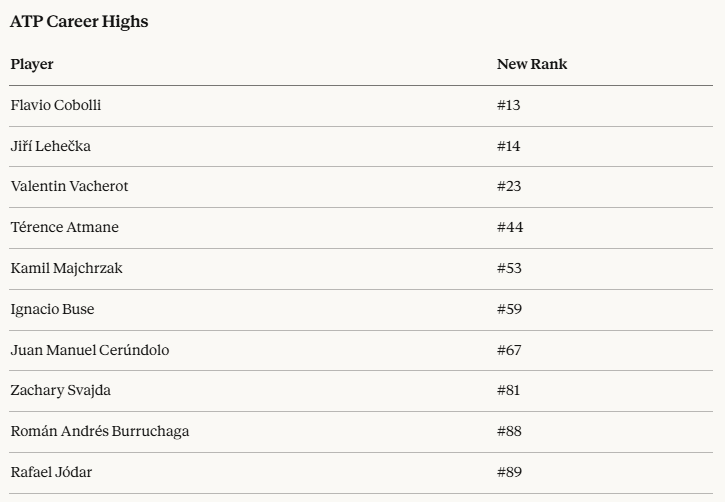725x502 pixels.
Task: Select Juan Manuel Cerúndolo's name
Action: coord(90,350)
